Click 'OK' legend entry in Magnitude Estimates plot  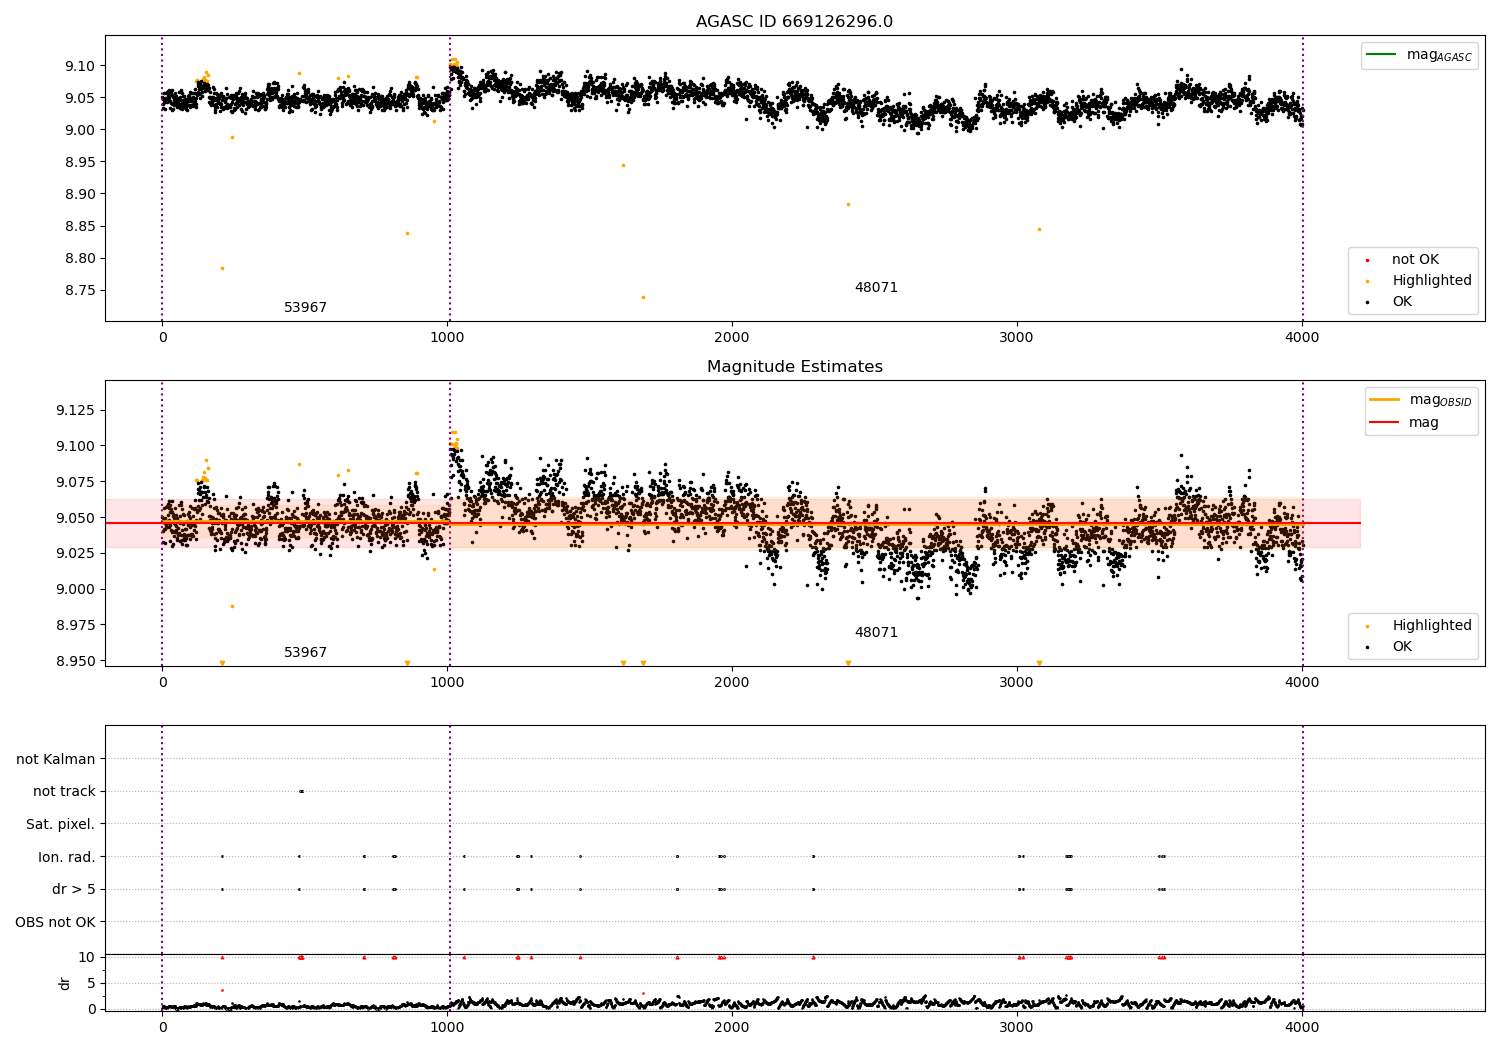(x=1402, y=647)
